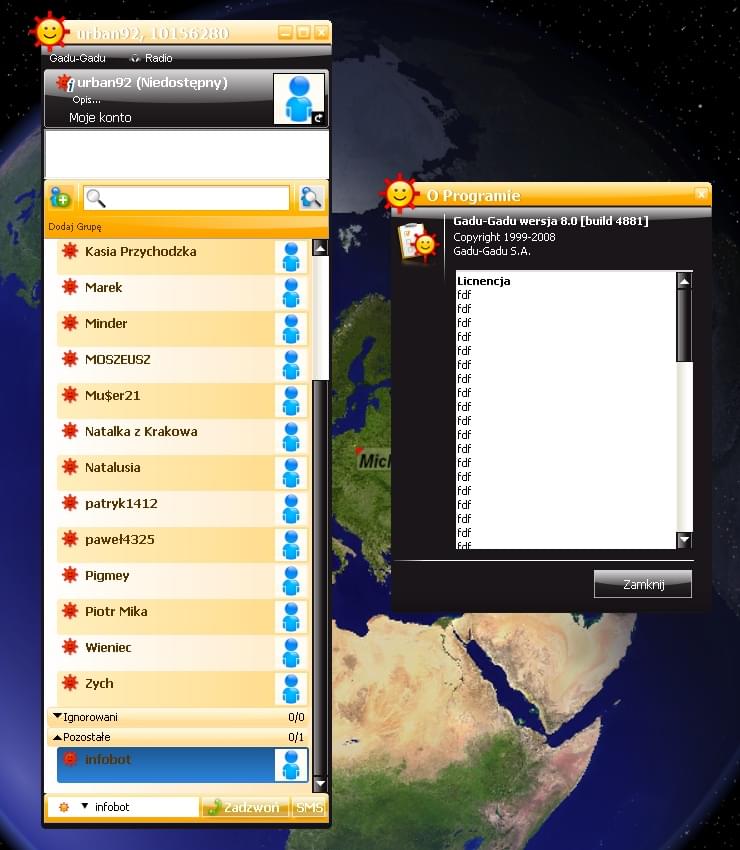Click the red status icon beside infobot
Screen dimensions: 740x850
(x=70, y=759)
